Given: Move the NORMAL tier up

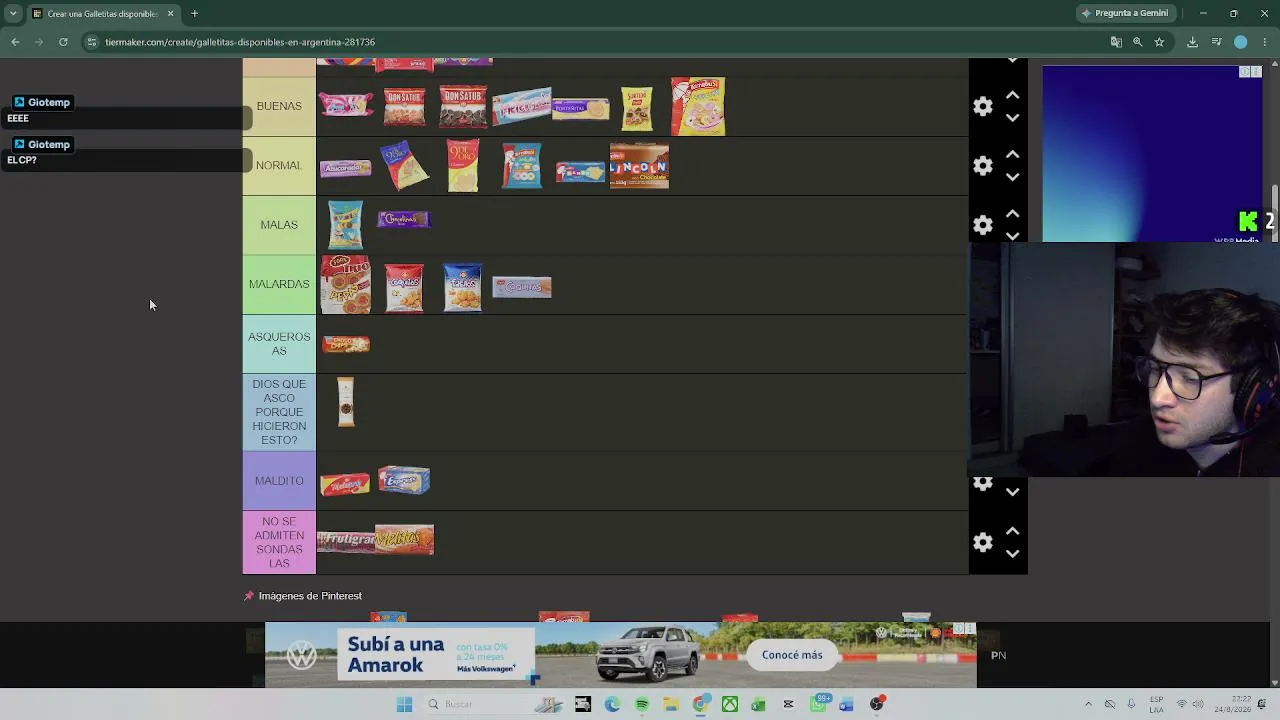Looking at the screenshot, I should tap(1012, 154).
